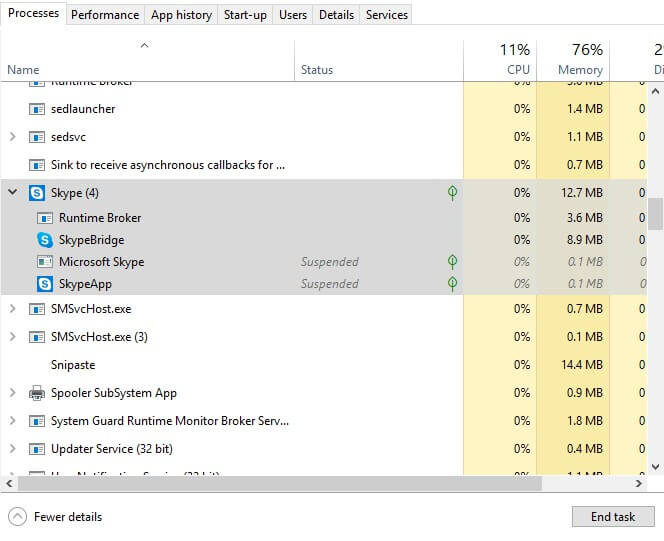Viewport: 664px width, 541px height.
Task: Open the Performance tab
Action: 105,15
